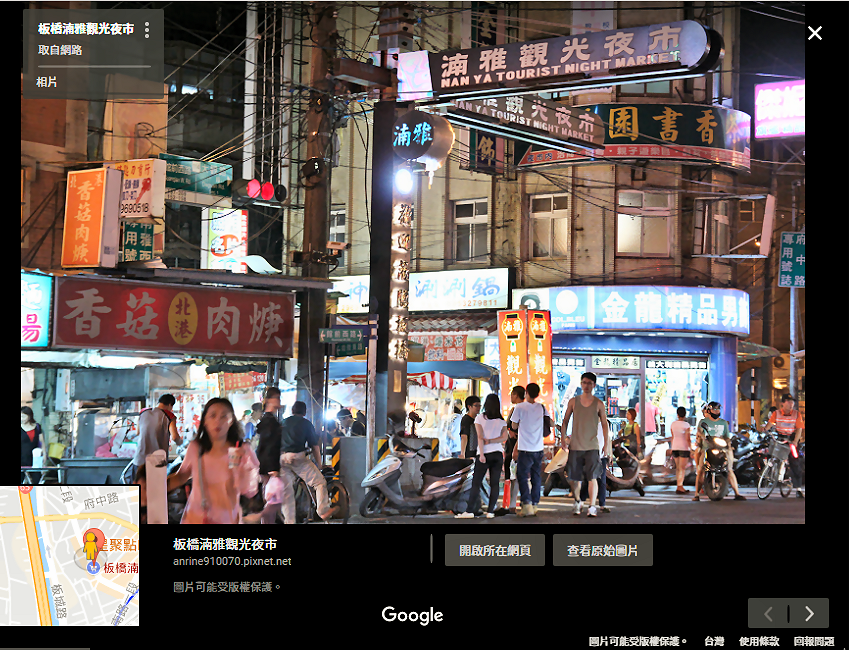Click the 板橋湳雅觀光夜市 caption below the photo
This screenshot has width=849, height=650.
coord(225,544)
